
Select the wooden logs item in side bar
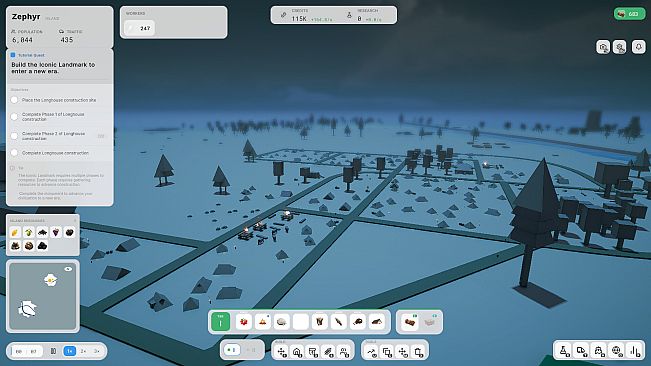410,322
